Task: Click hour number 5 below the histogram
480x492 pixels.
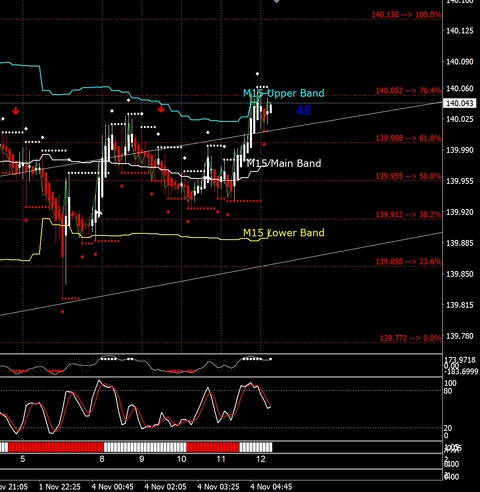Action: [x=23, y=459]
